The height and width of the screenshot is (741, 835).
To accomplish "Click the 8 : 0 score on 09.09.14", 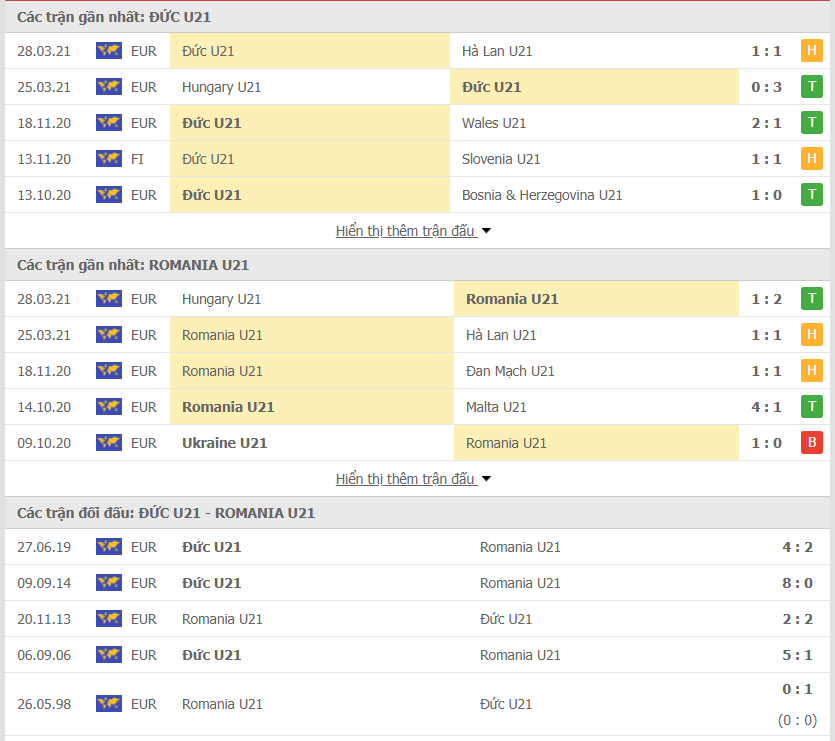I will (x=796, y=583).
